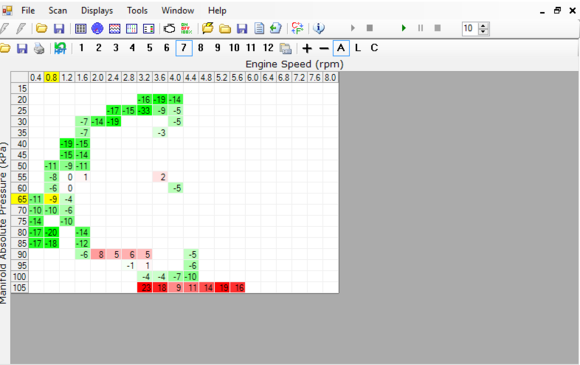Select the pale pink cell showing 2

coord(160,177)
